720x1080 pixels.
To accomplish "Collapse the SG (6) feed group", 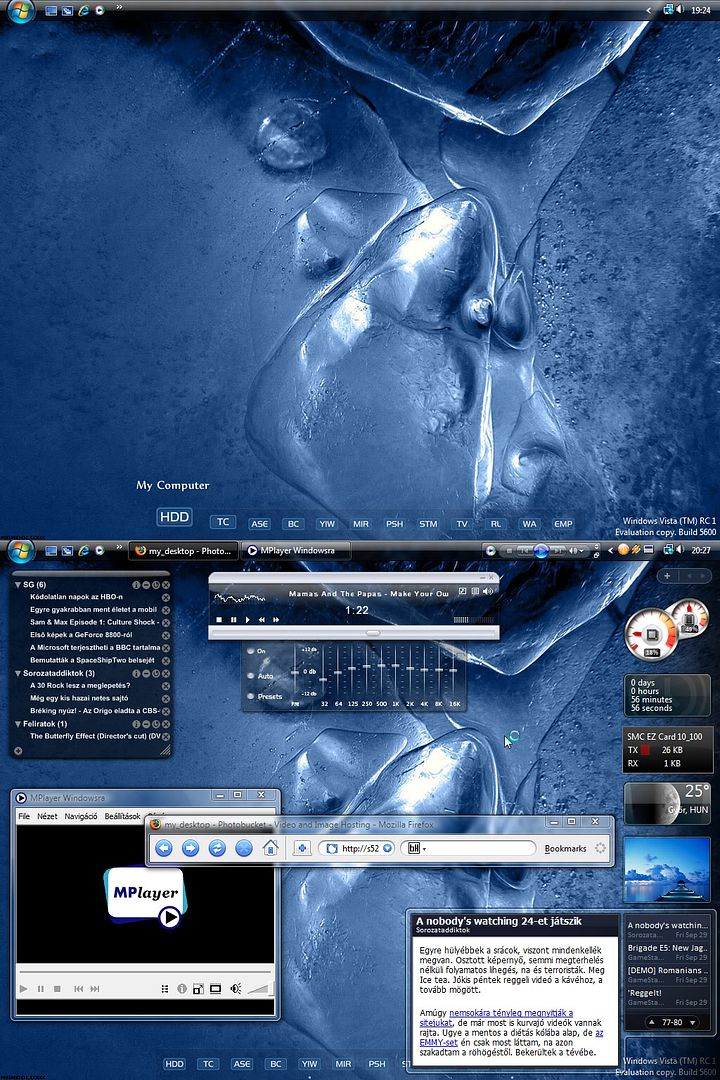I will [17, 584].
